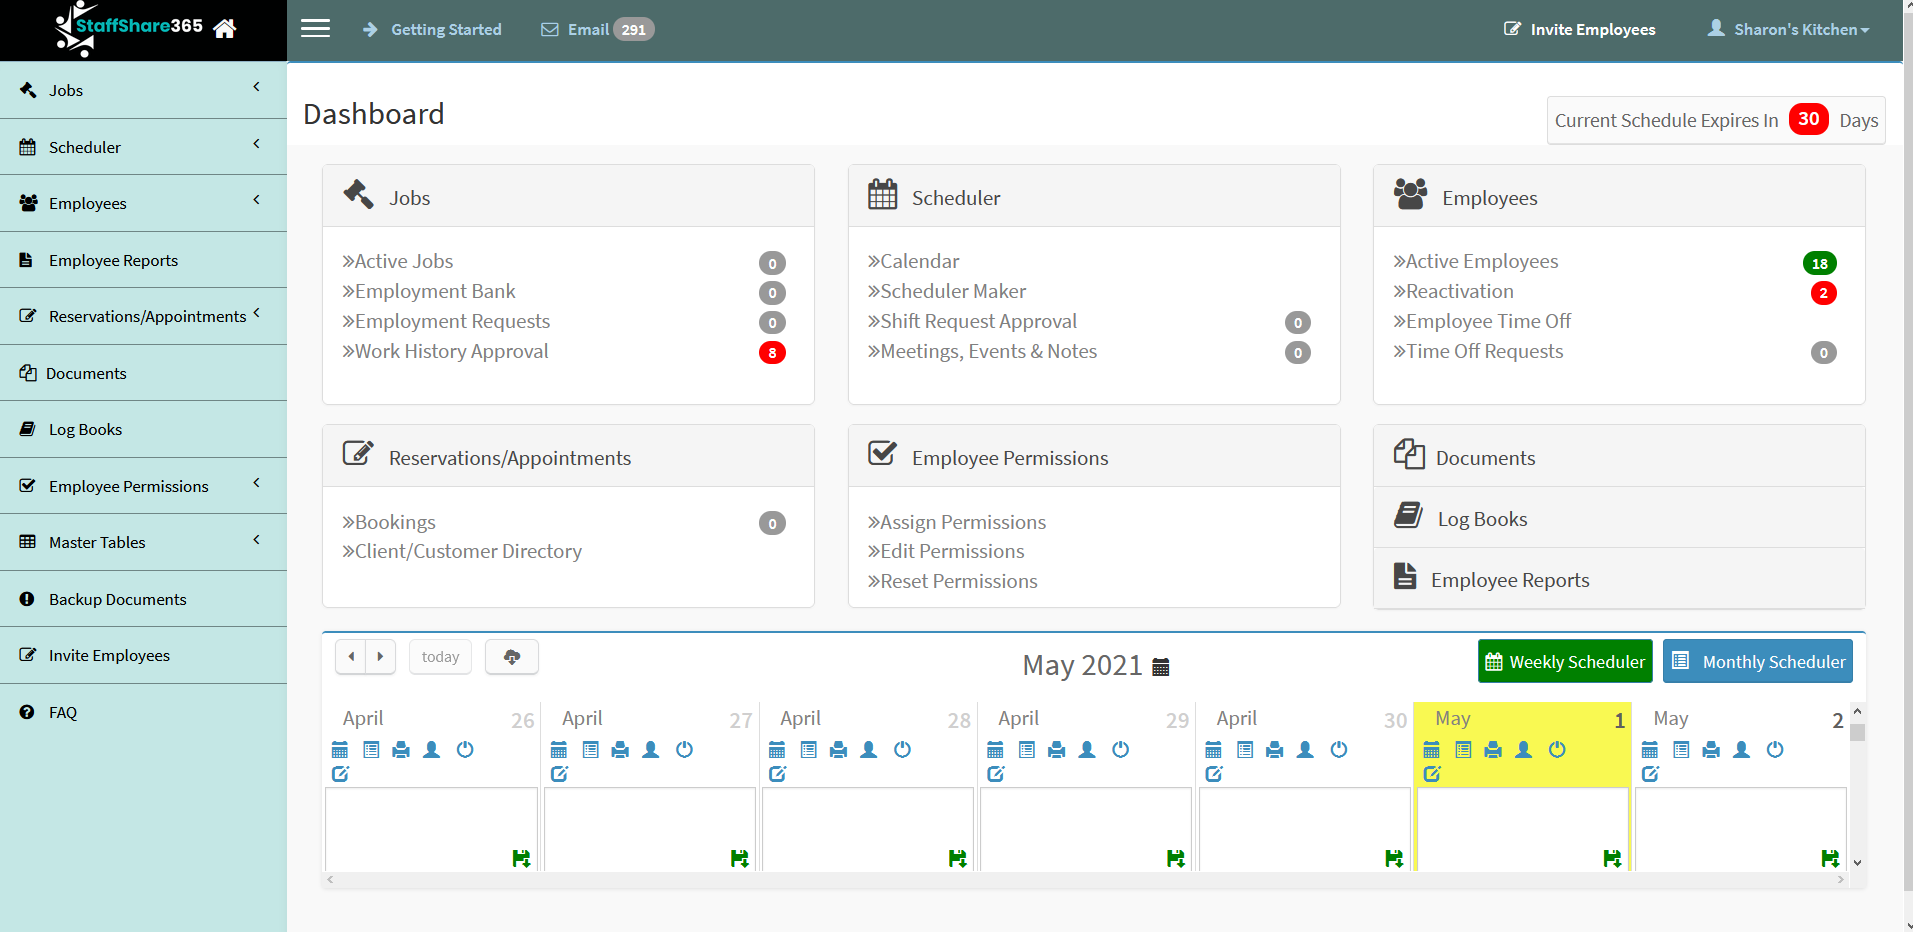Open the Work History Approval link
Viewport: 1913px width, 932px height.
451,351
